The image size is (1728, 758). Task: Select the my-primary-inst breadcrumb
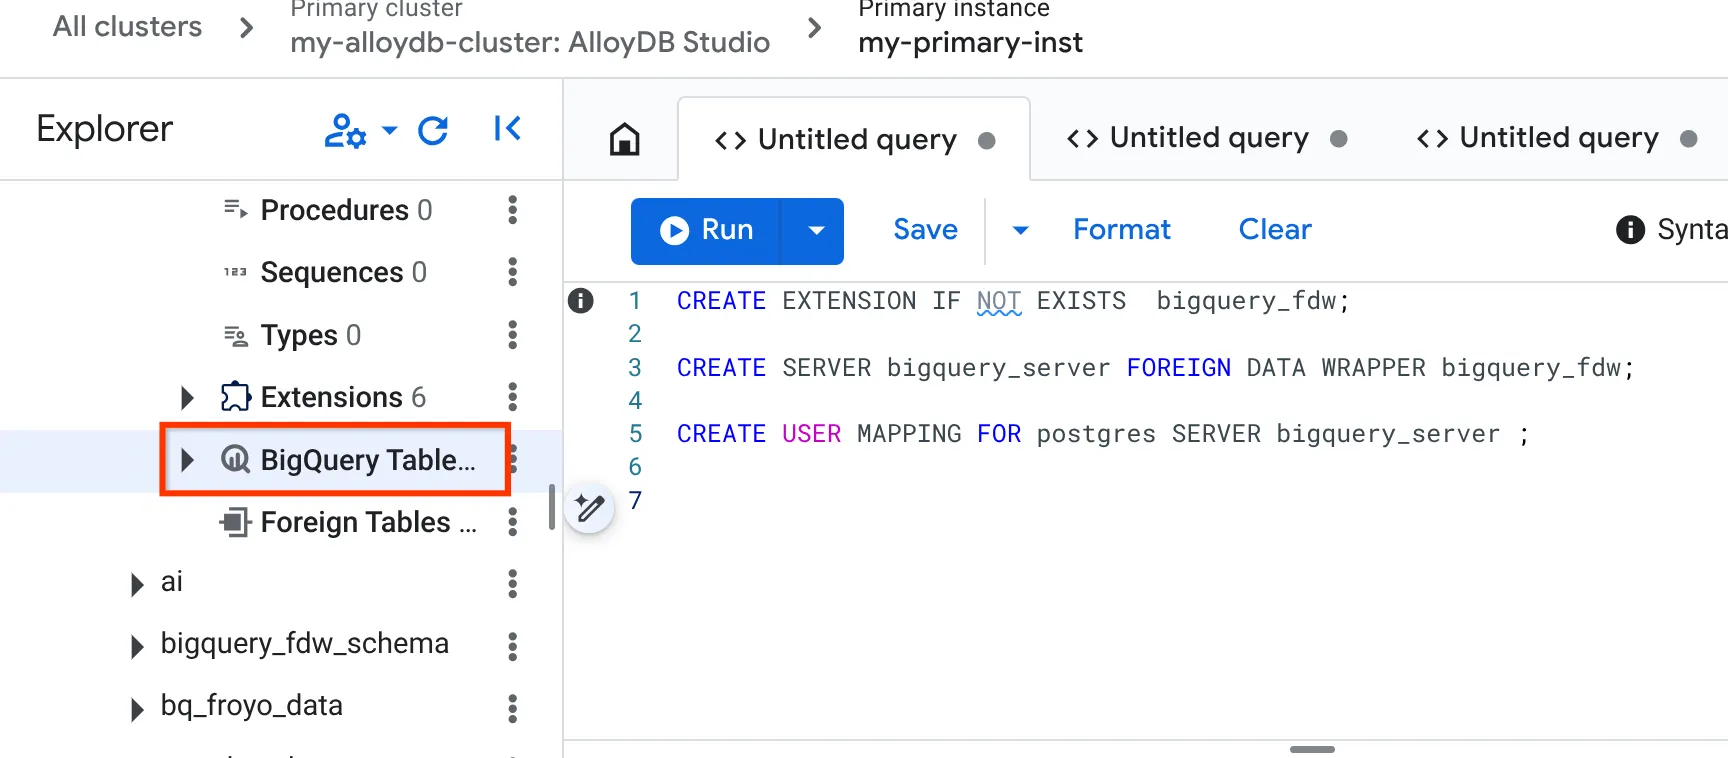(x=970, y=42)
